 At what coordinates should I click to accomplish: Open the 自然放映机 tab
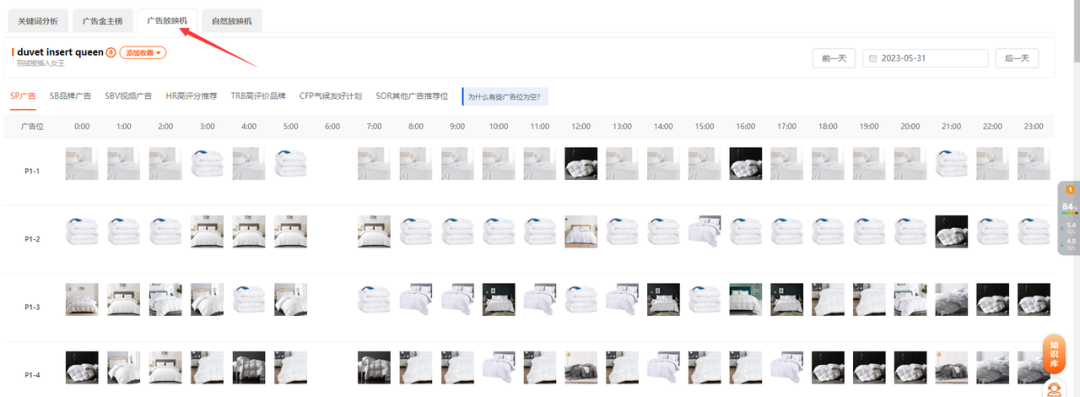[x=232, y=21]
